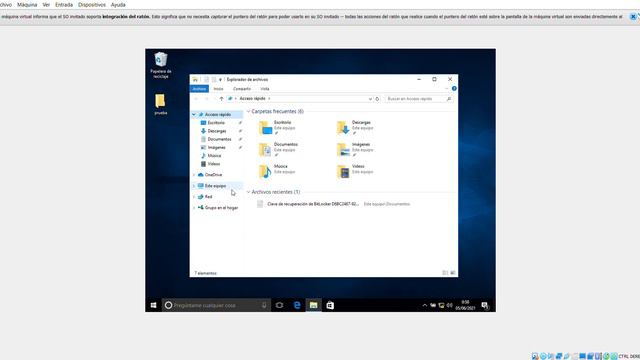Select Música in the navigation pane
This screenshot has width=640, height=360.
coord(214,156)
